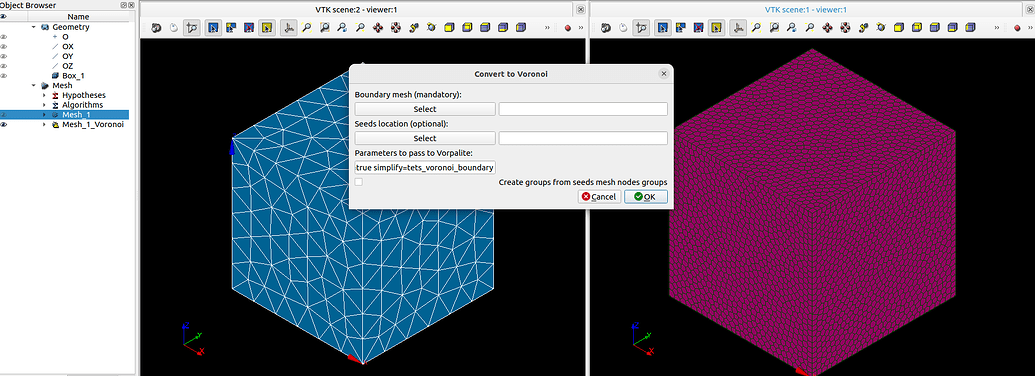This screenshot has width=1035, height=376.
Task: Click Dump view icon in VTK scene:2 toolbar
Action: (156, 28)
